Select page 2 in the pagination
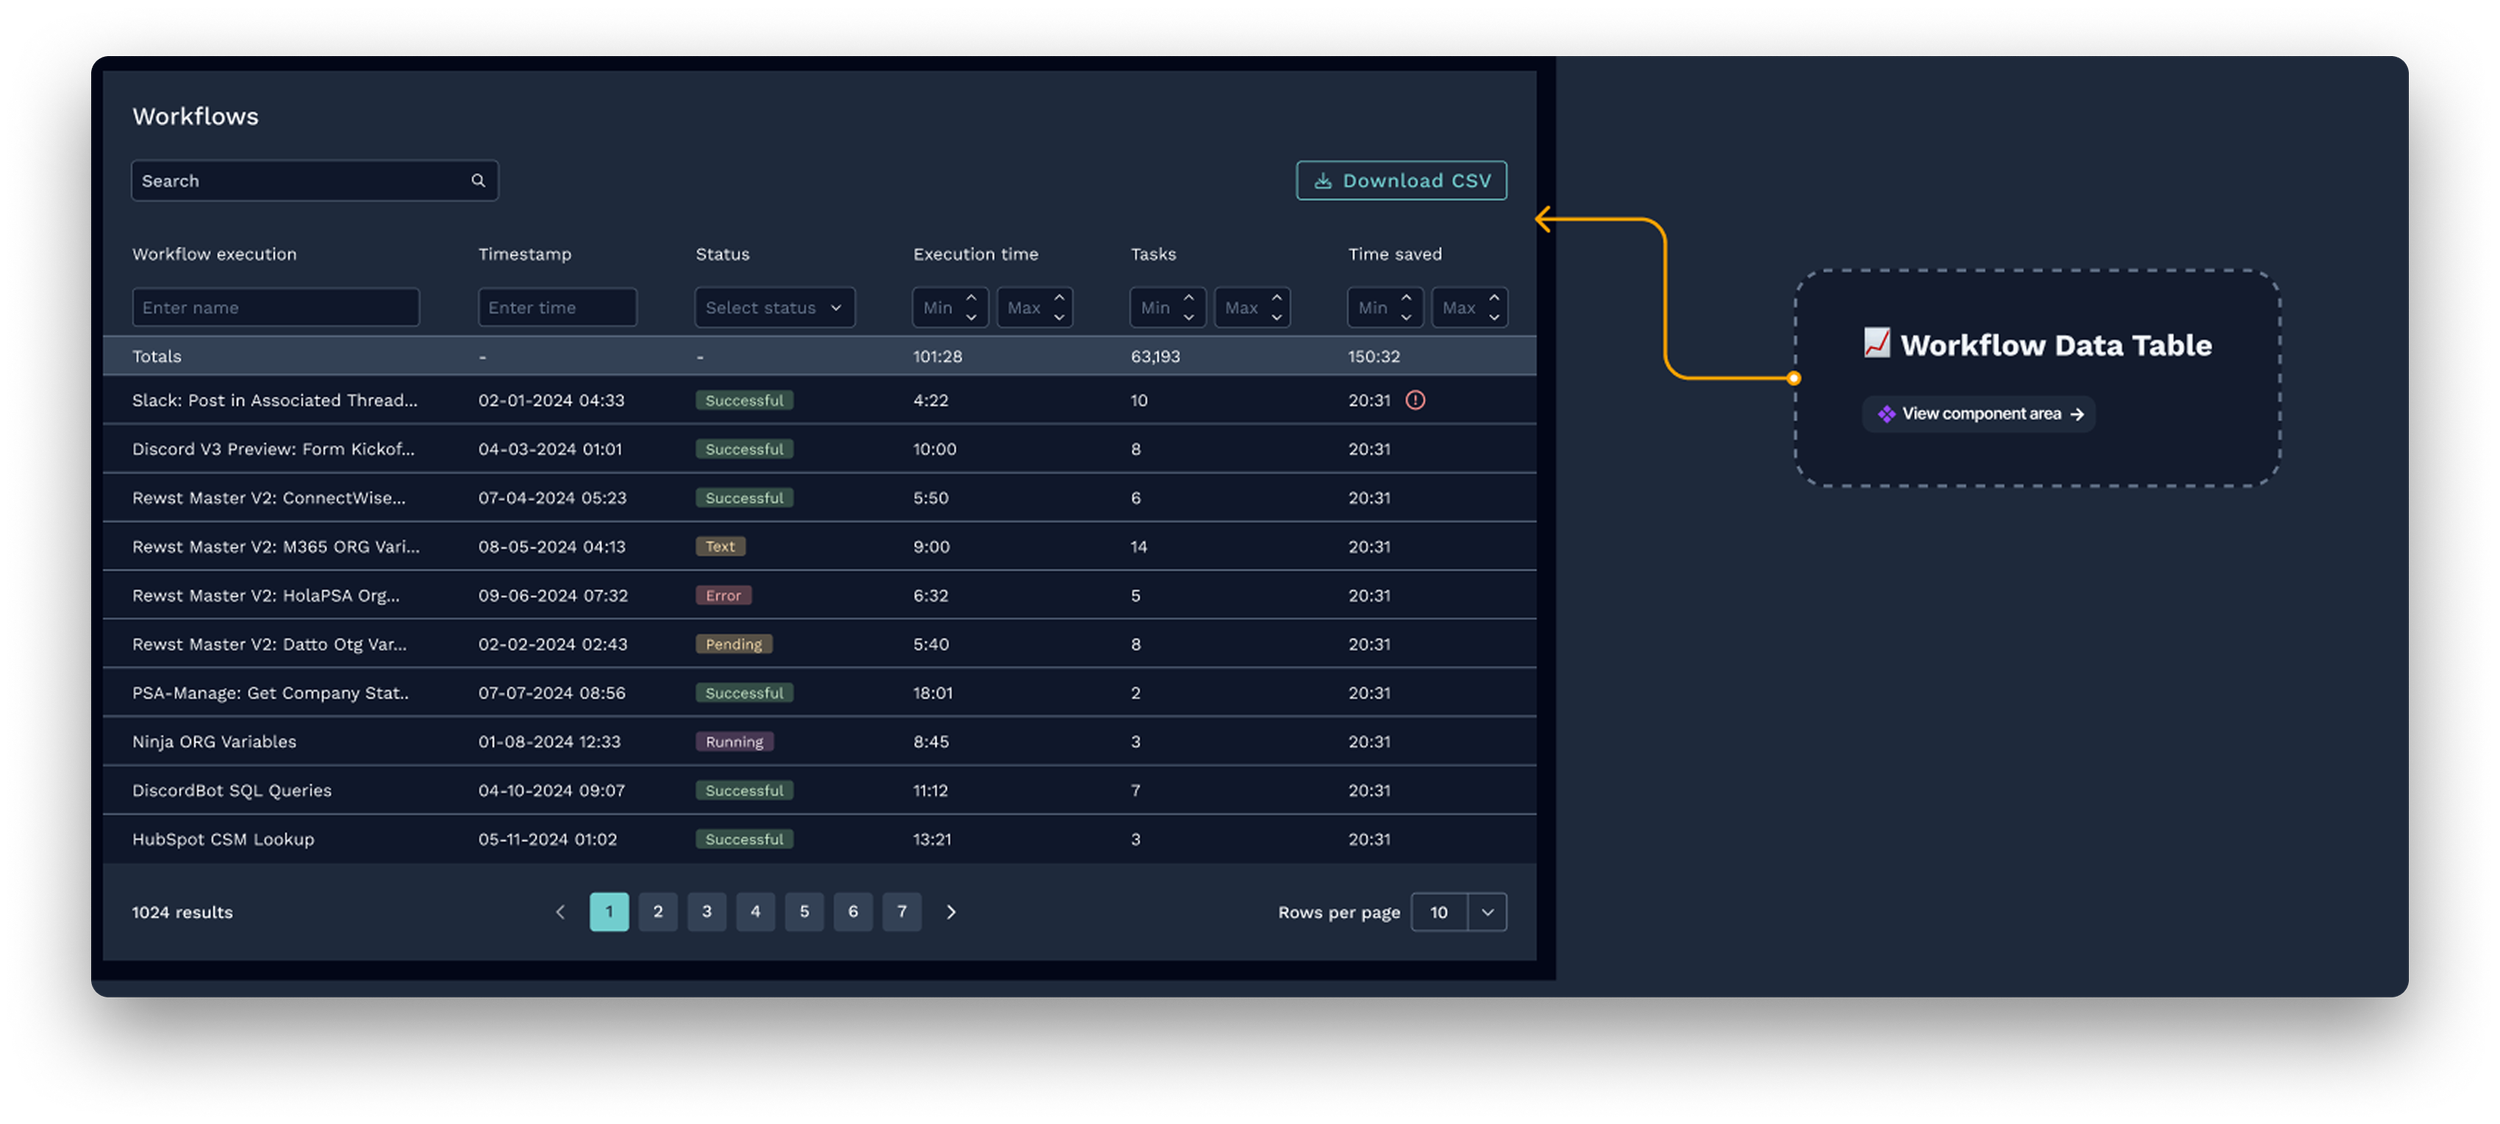Image resolution: width=2500 pixels, height=1124 pixels. (x=658, y=912)
